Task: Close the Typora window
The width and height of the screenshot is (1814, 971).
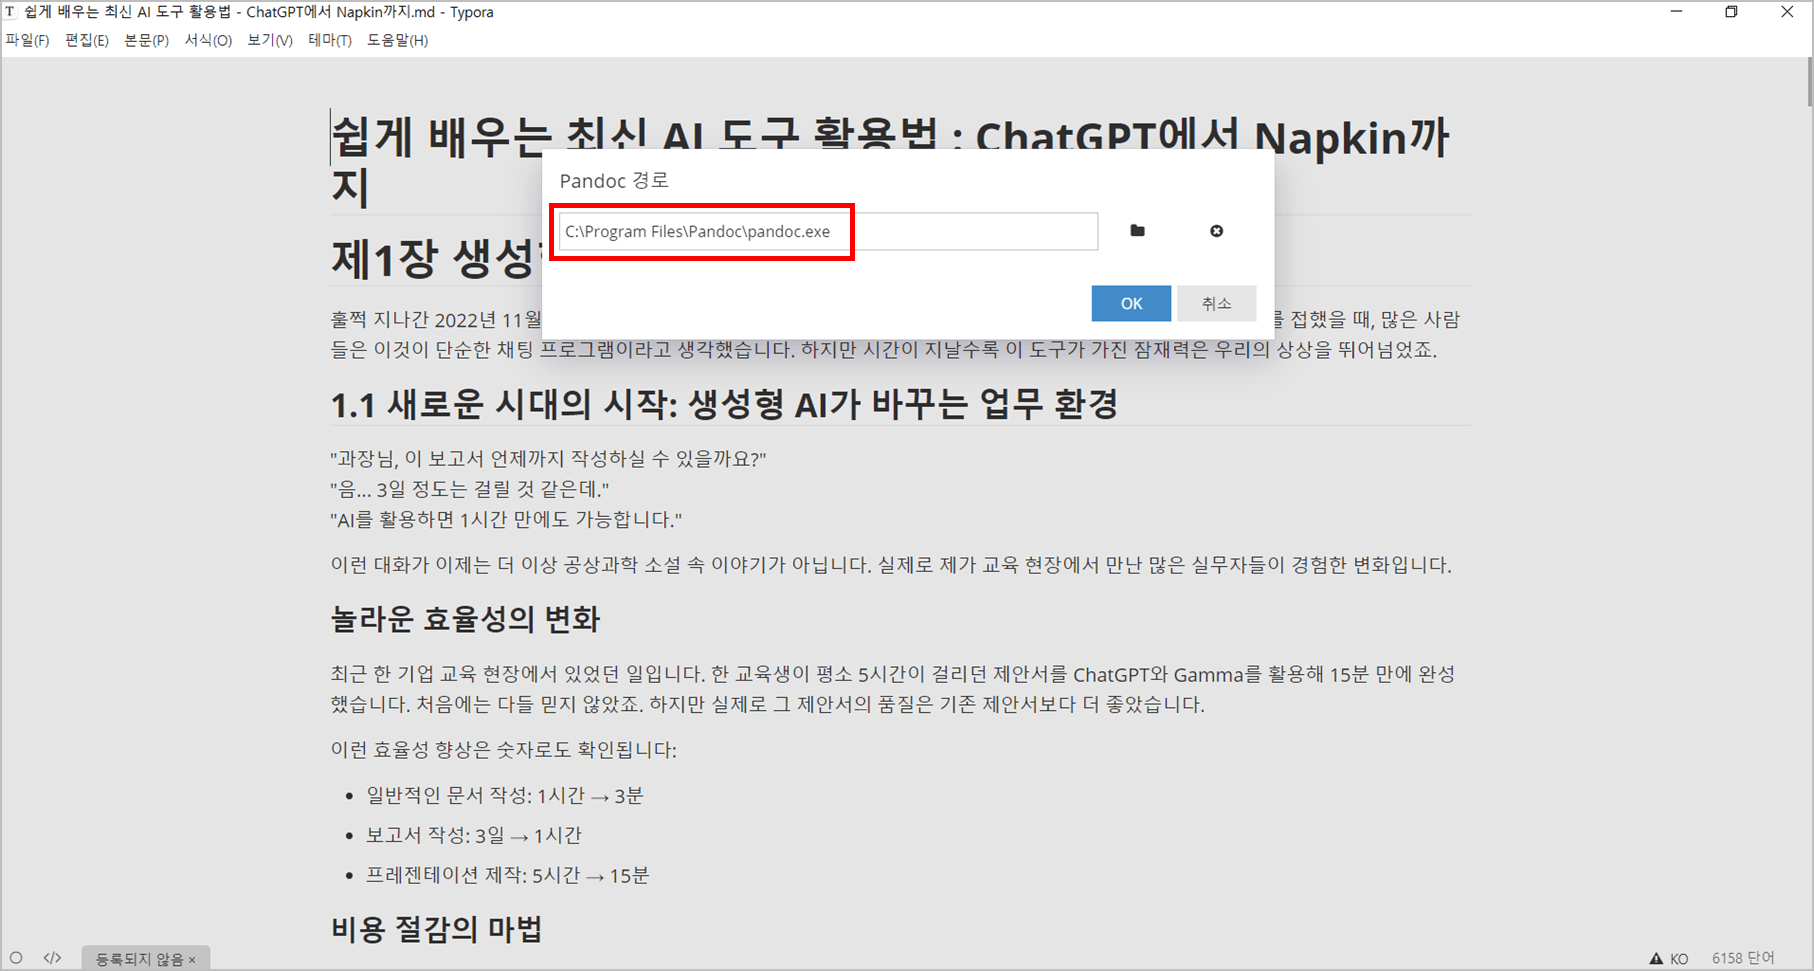Action: (x=1787, y=12)
